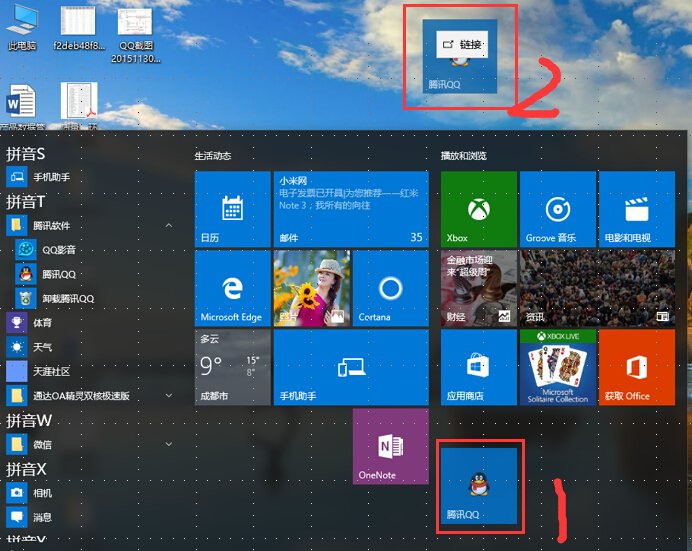The height and width of the screenshot is (551, 692).
Task: Open the Groove 音乐 tile
Action: pyautogui.click(x=558, y=209)
